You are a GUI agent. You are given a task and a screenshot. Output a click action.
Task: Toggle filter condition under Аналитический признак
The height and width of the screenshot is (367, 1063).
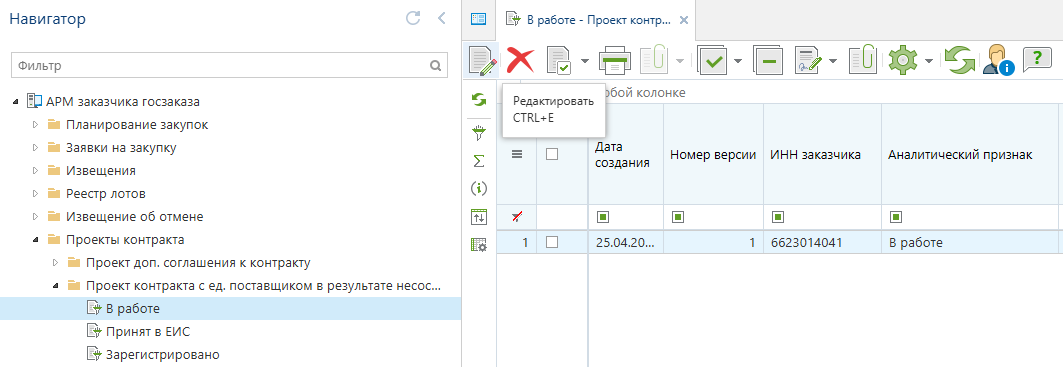tap(896, 217)
